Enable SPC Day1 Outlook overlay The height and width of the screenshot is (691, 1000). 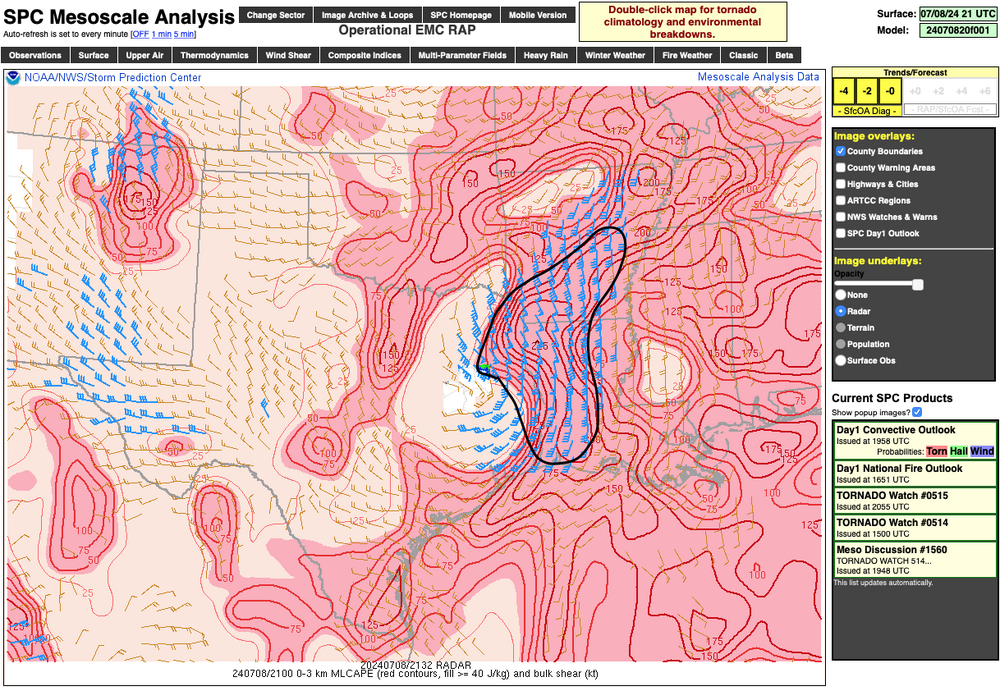tap(841, 234)
